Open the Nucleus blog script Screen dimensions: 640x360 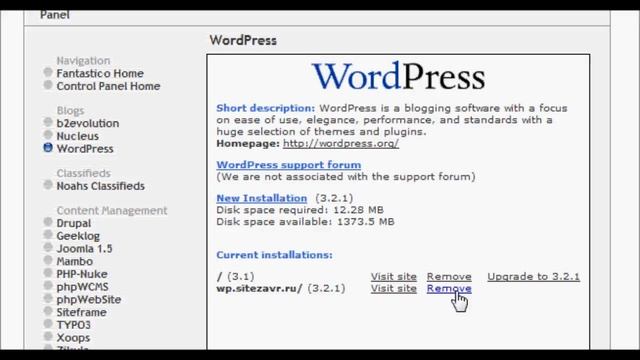click(x=78, y=136)
